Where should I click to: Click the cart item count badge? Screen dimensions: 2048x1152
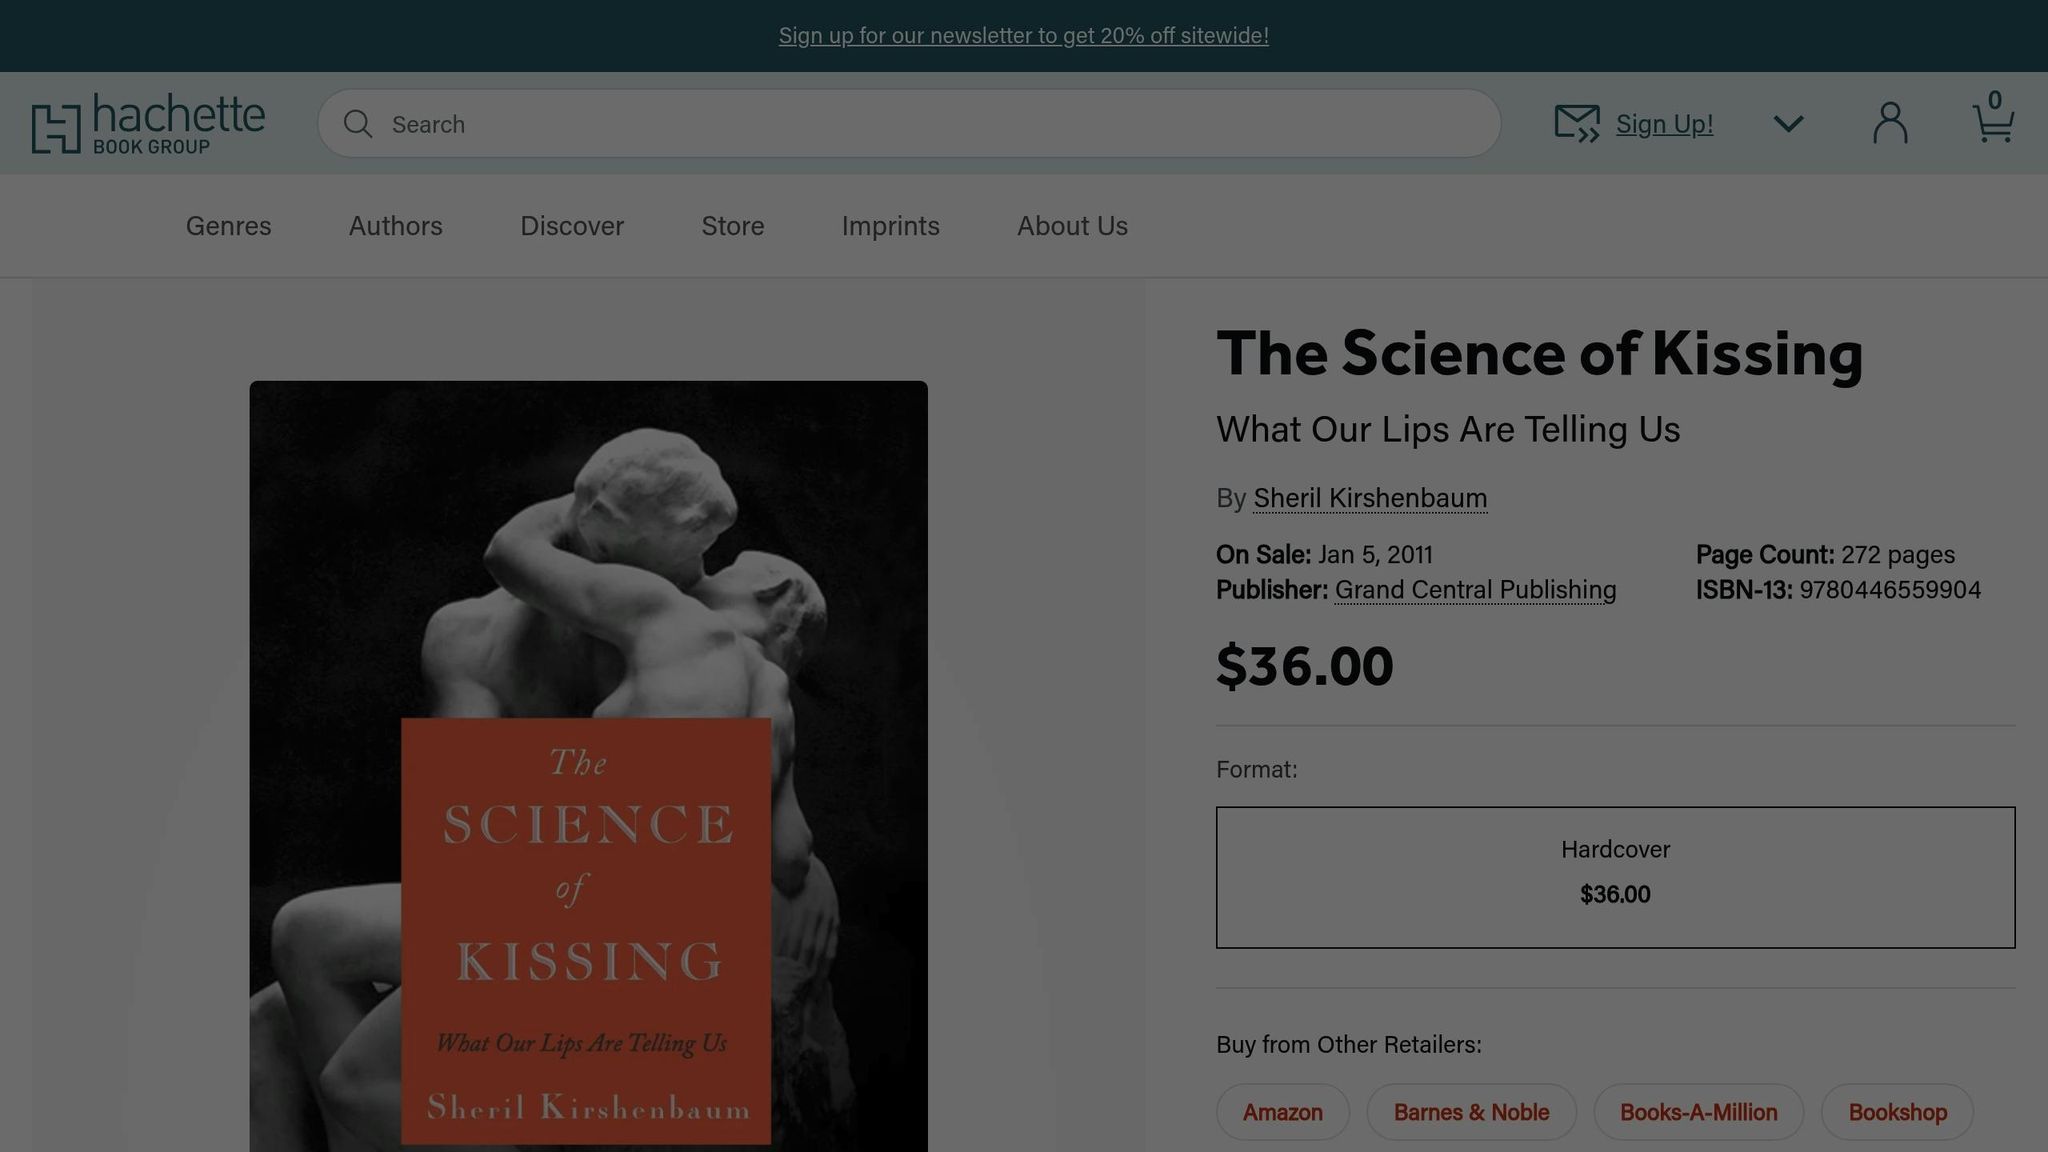click(1995, 100)
